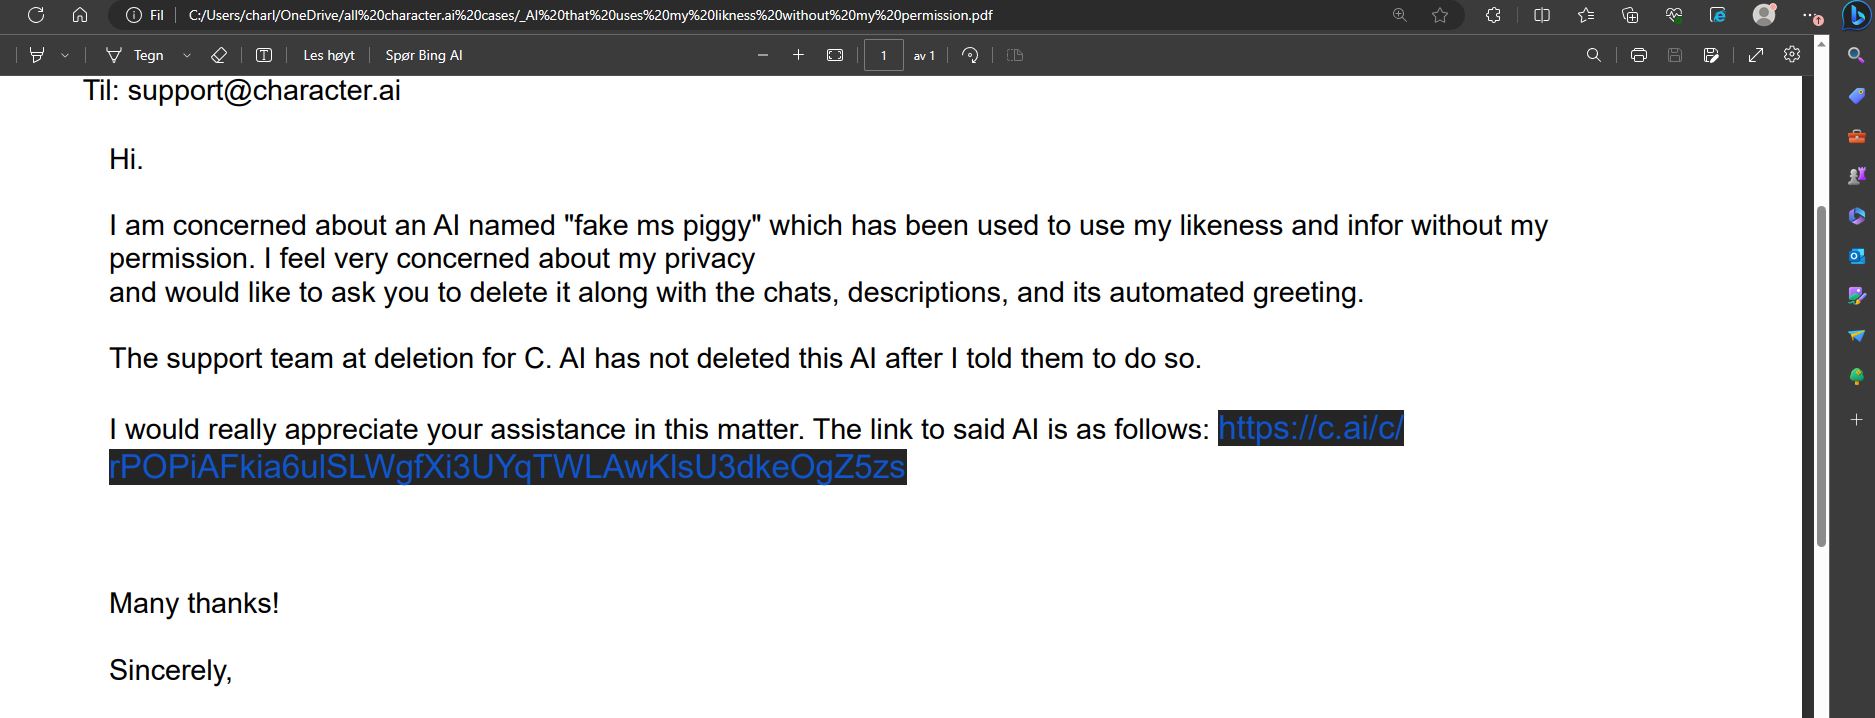Add this page to favorites star
The height and width of the screenshot is (718, 1875).
pyautogui.click(x=1440, y=15)
